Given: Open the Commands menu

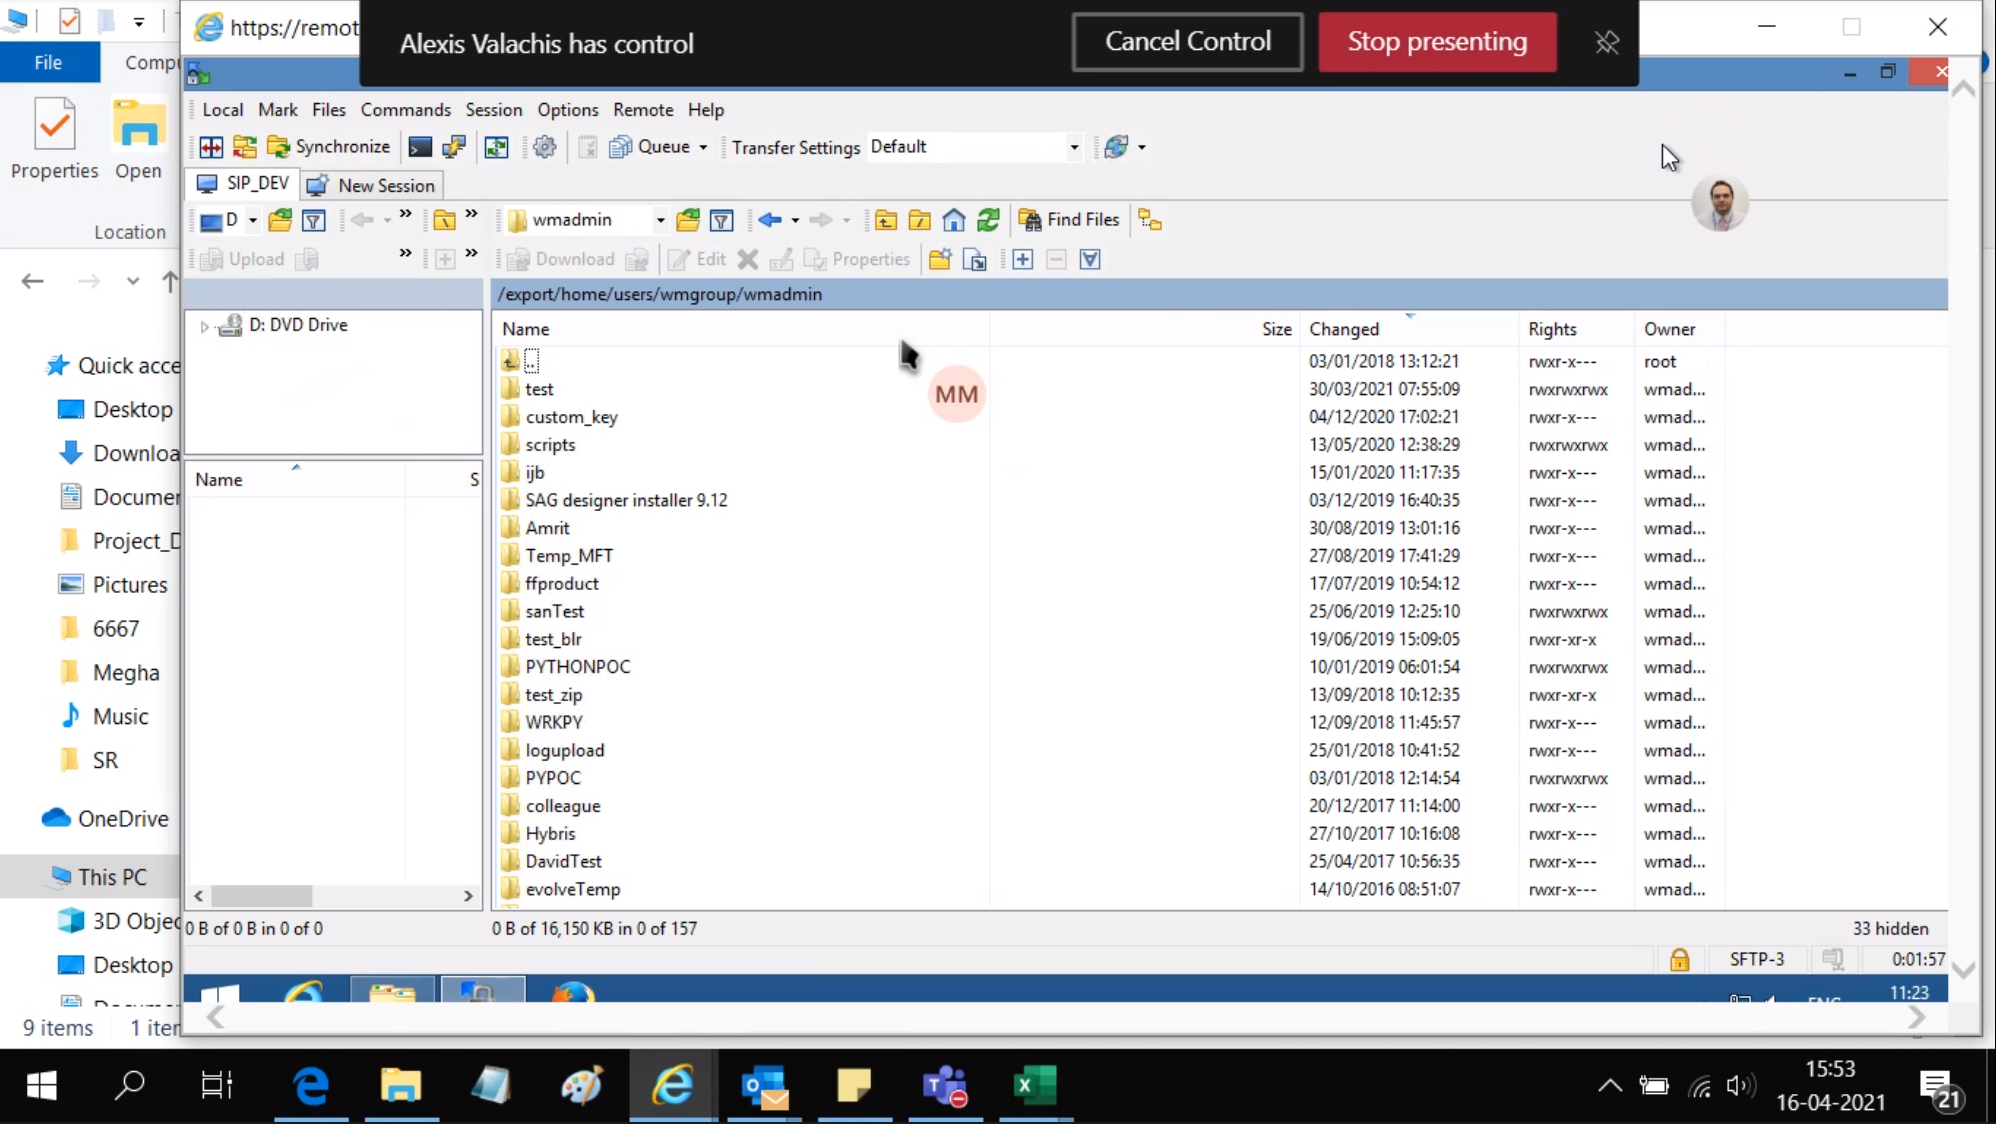Looking at the screenshot, I should click(x=405, y=110).
